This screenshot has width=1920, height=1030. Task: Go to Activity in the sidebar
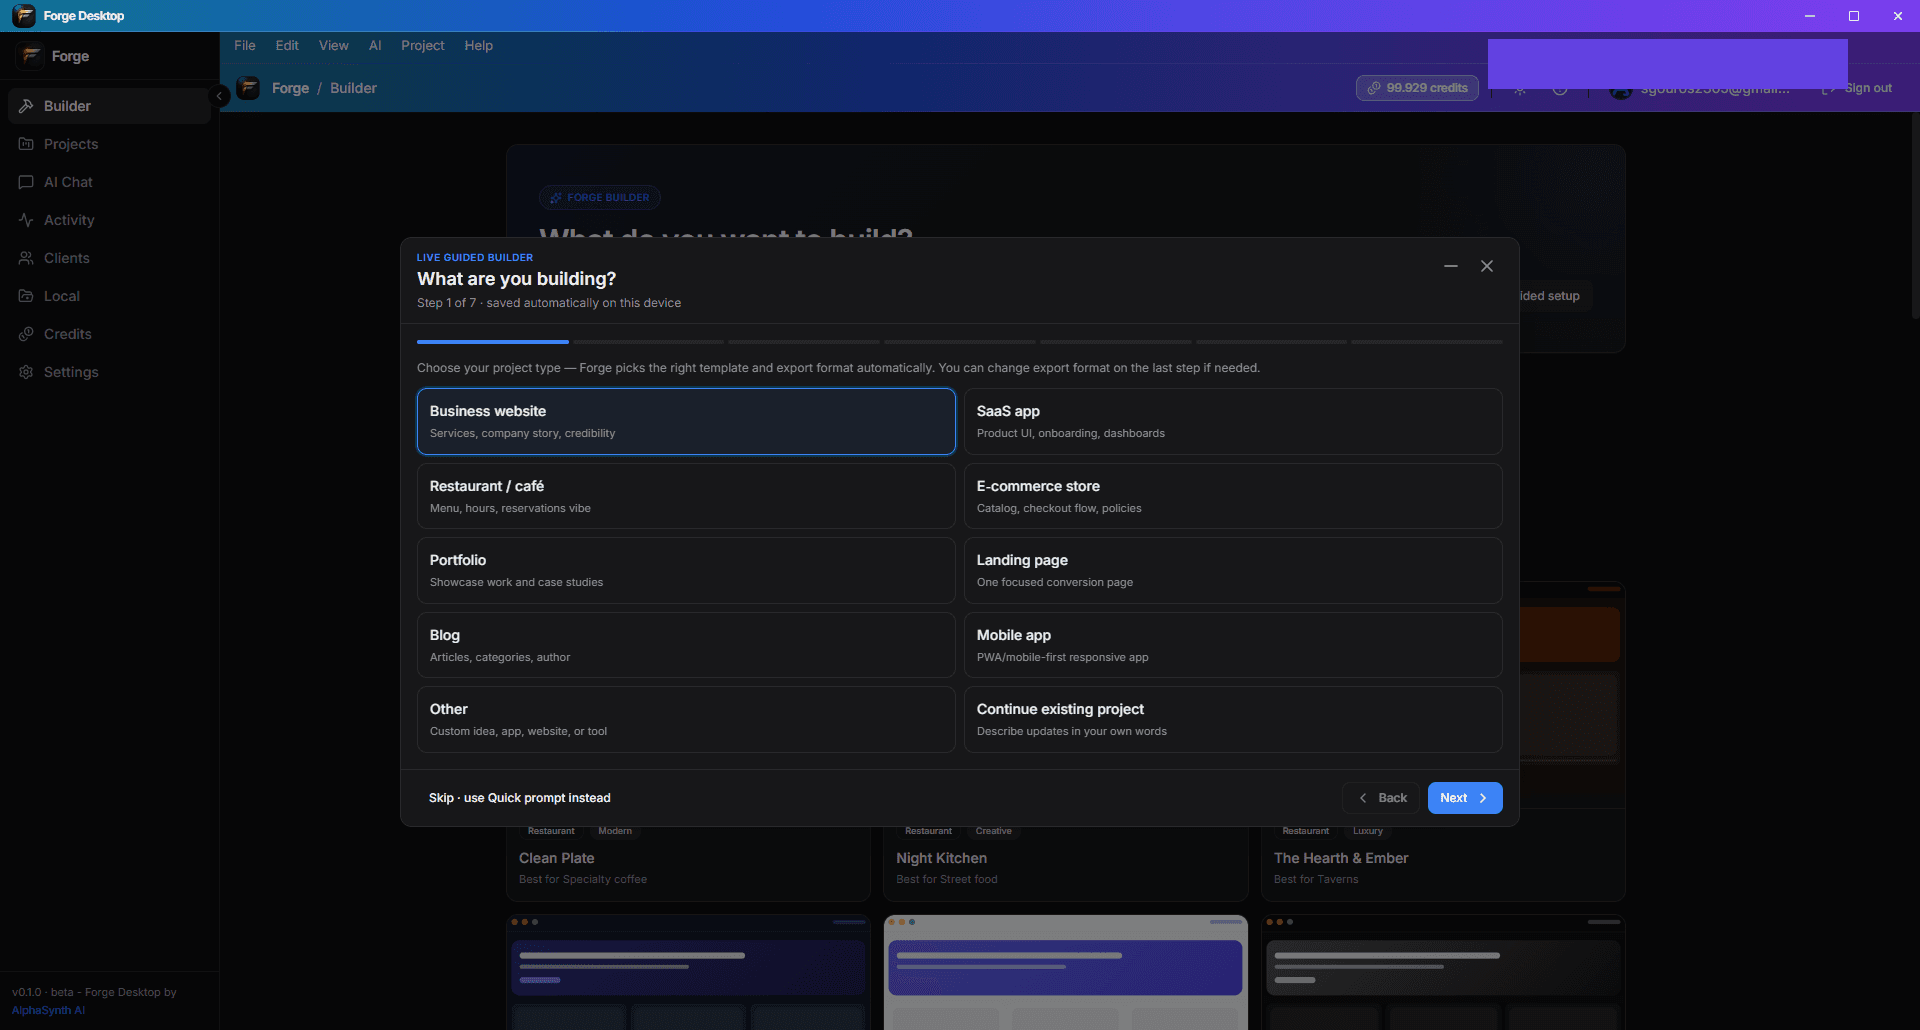[109, 220]
